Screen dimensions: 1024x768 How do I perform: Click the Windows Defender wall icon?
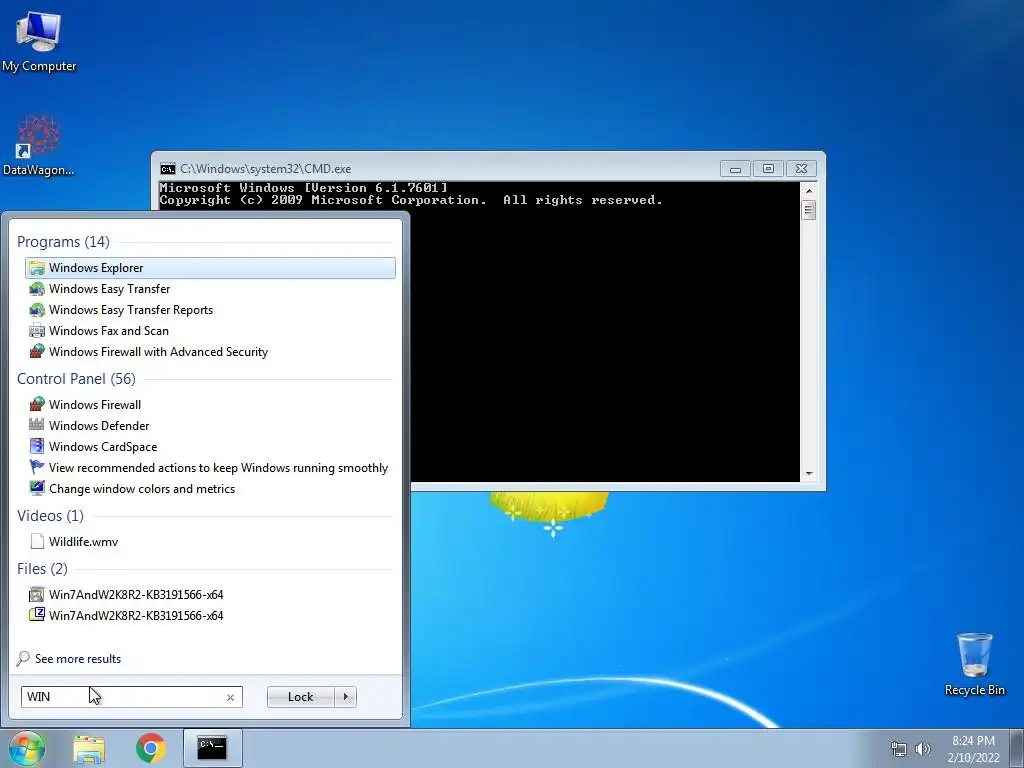pos(37,425)
